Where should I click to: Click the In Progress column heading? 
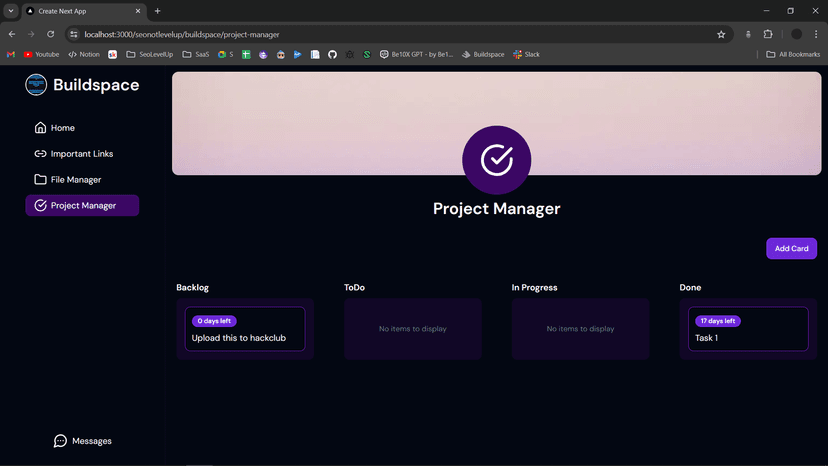click(x=534, y=287)
